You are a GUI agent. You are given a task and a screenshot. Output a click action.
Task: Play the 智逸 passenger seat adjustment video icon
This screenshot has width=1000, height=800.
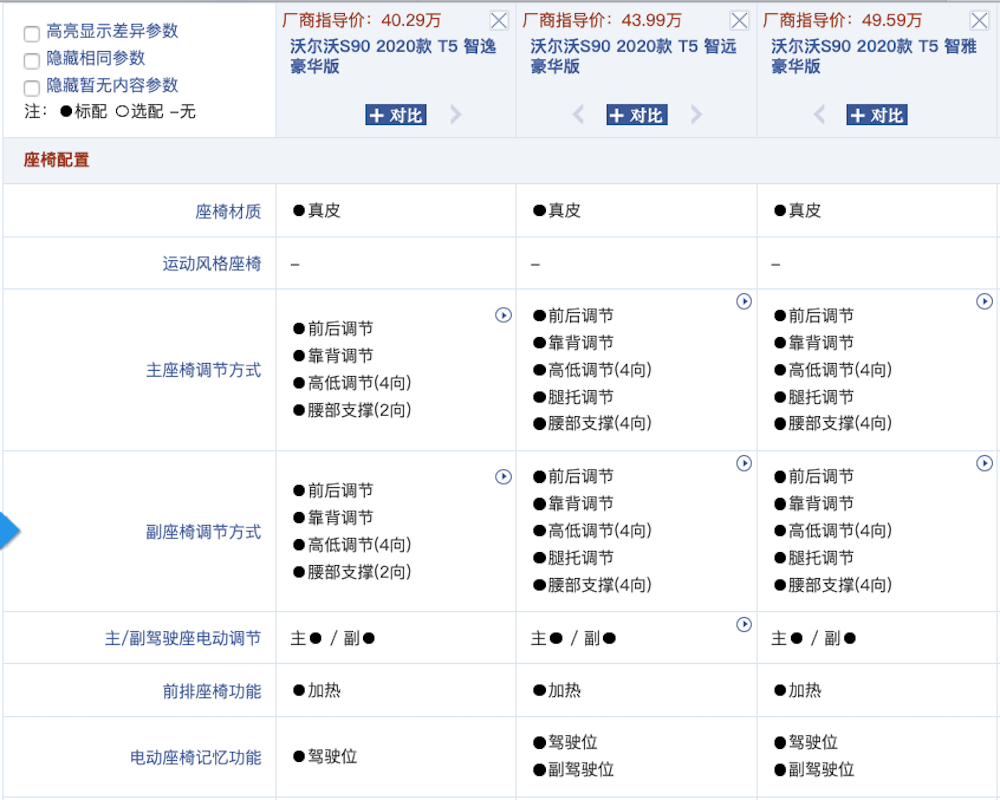tap(503, 476)
